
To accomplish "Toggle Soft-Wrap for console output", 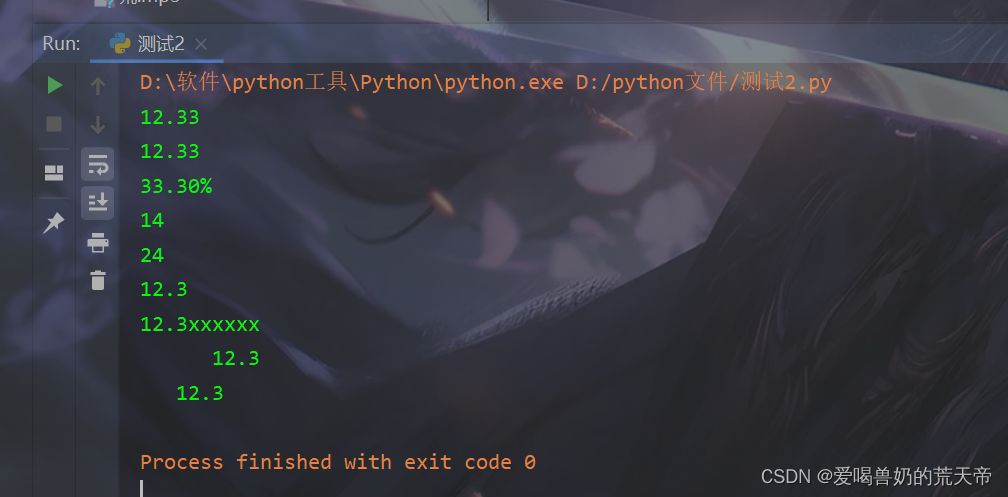I will tap(98, 164).
